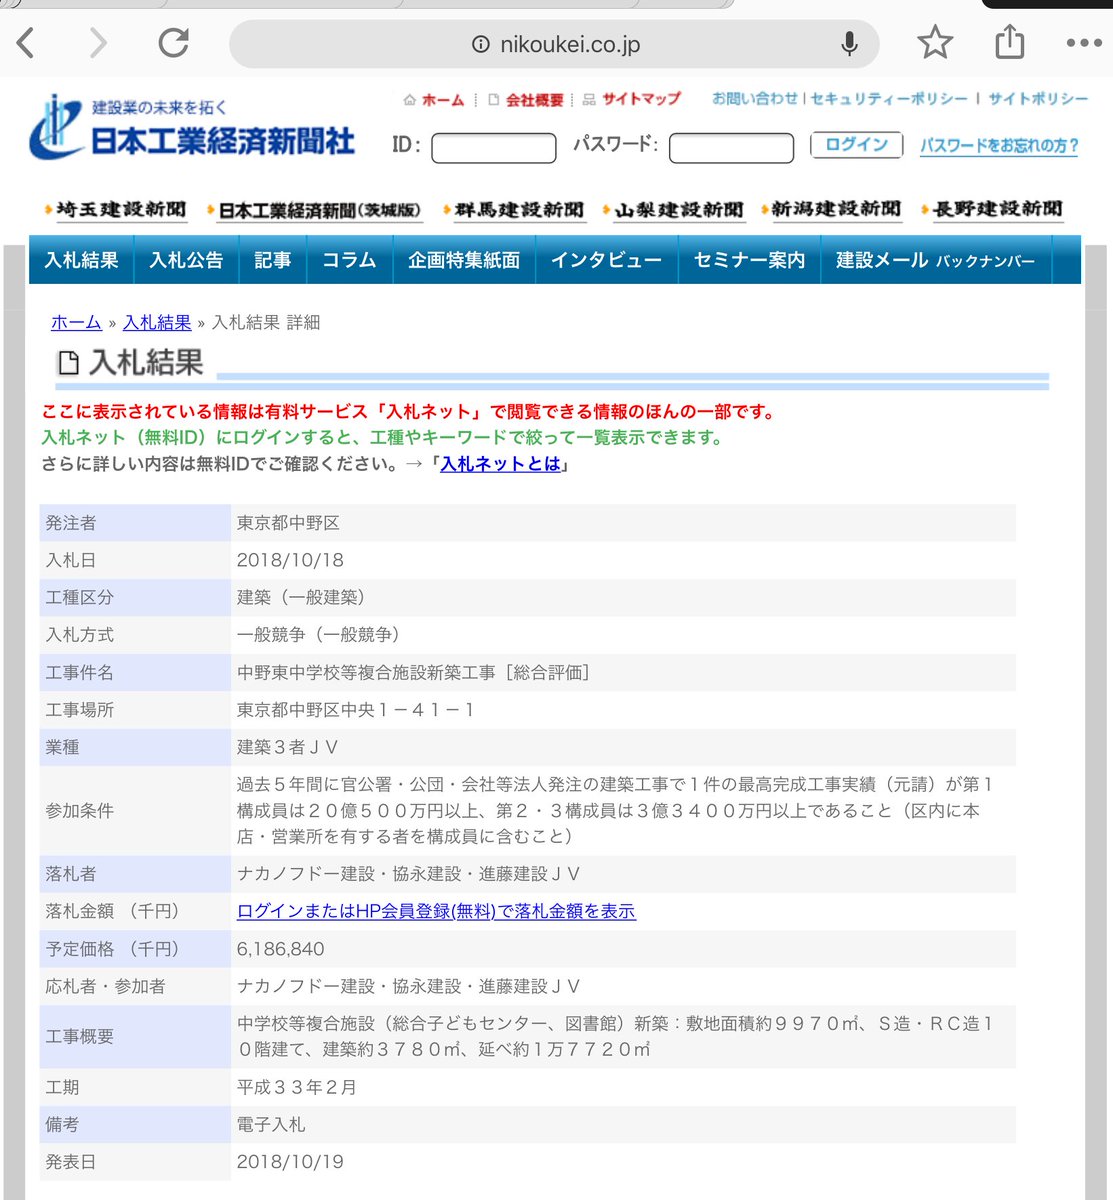Click the login link to show 落札金額
Screen dimensions: 1113x1200
point(436,911)
